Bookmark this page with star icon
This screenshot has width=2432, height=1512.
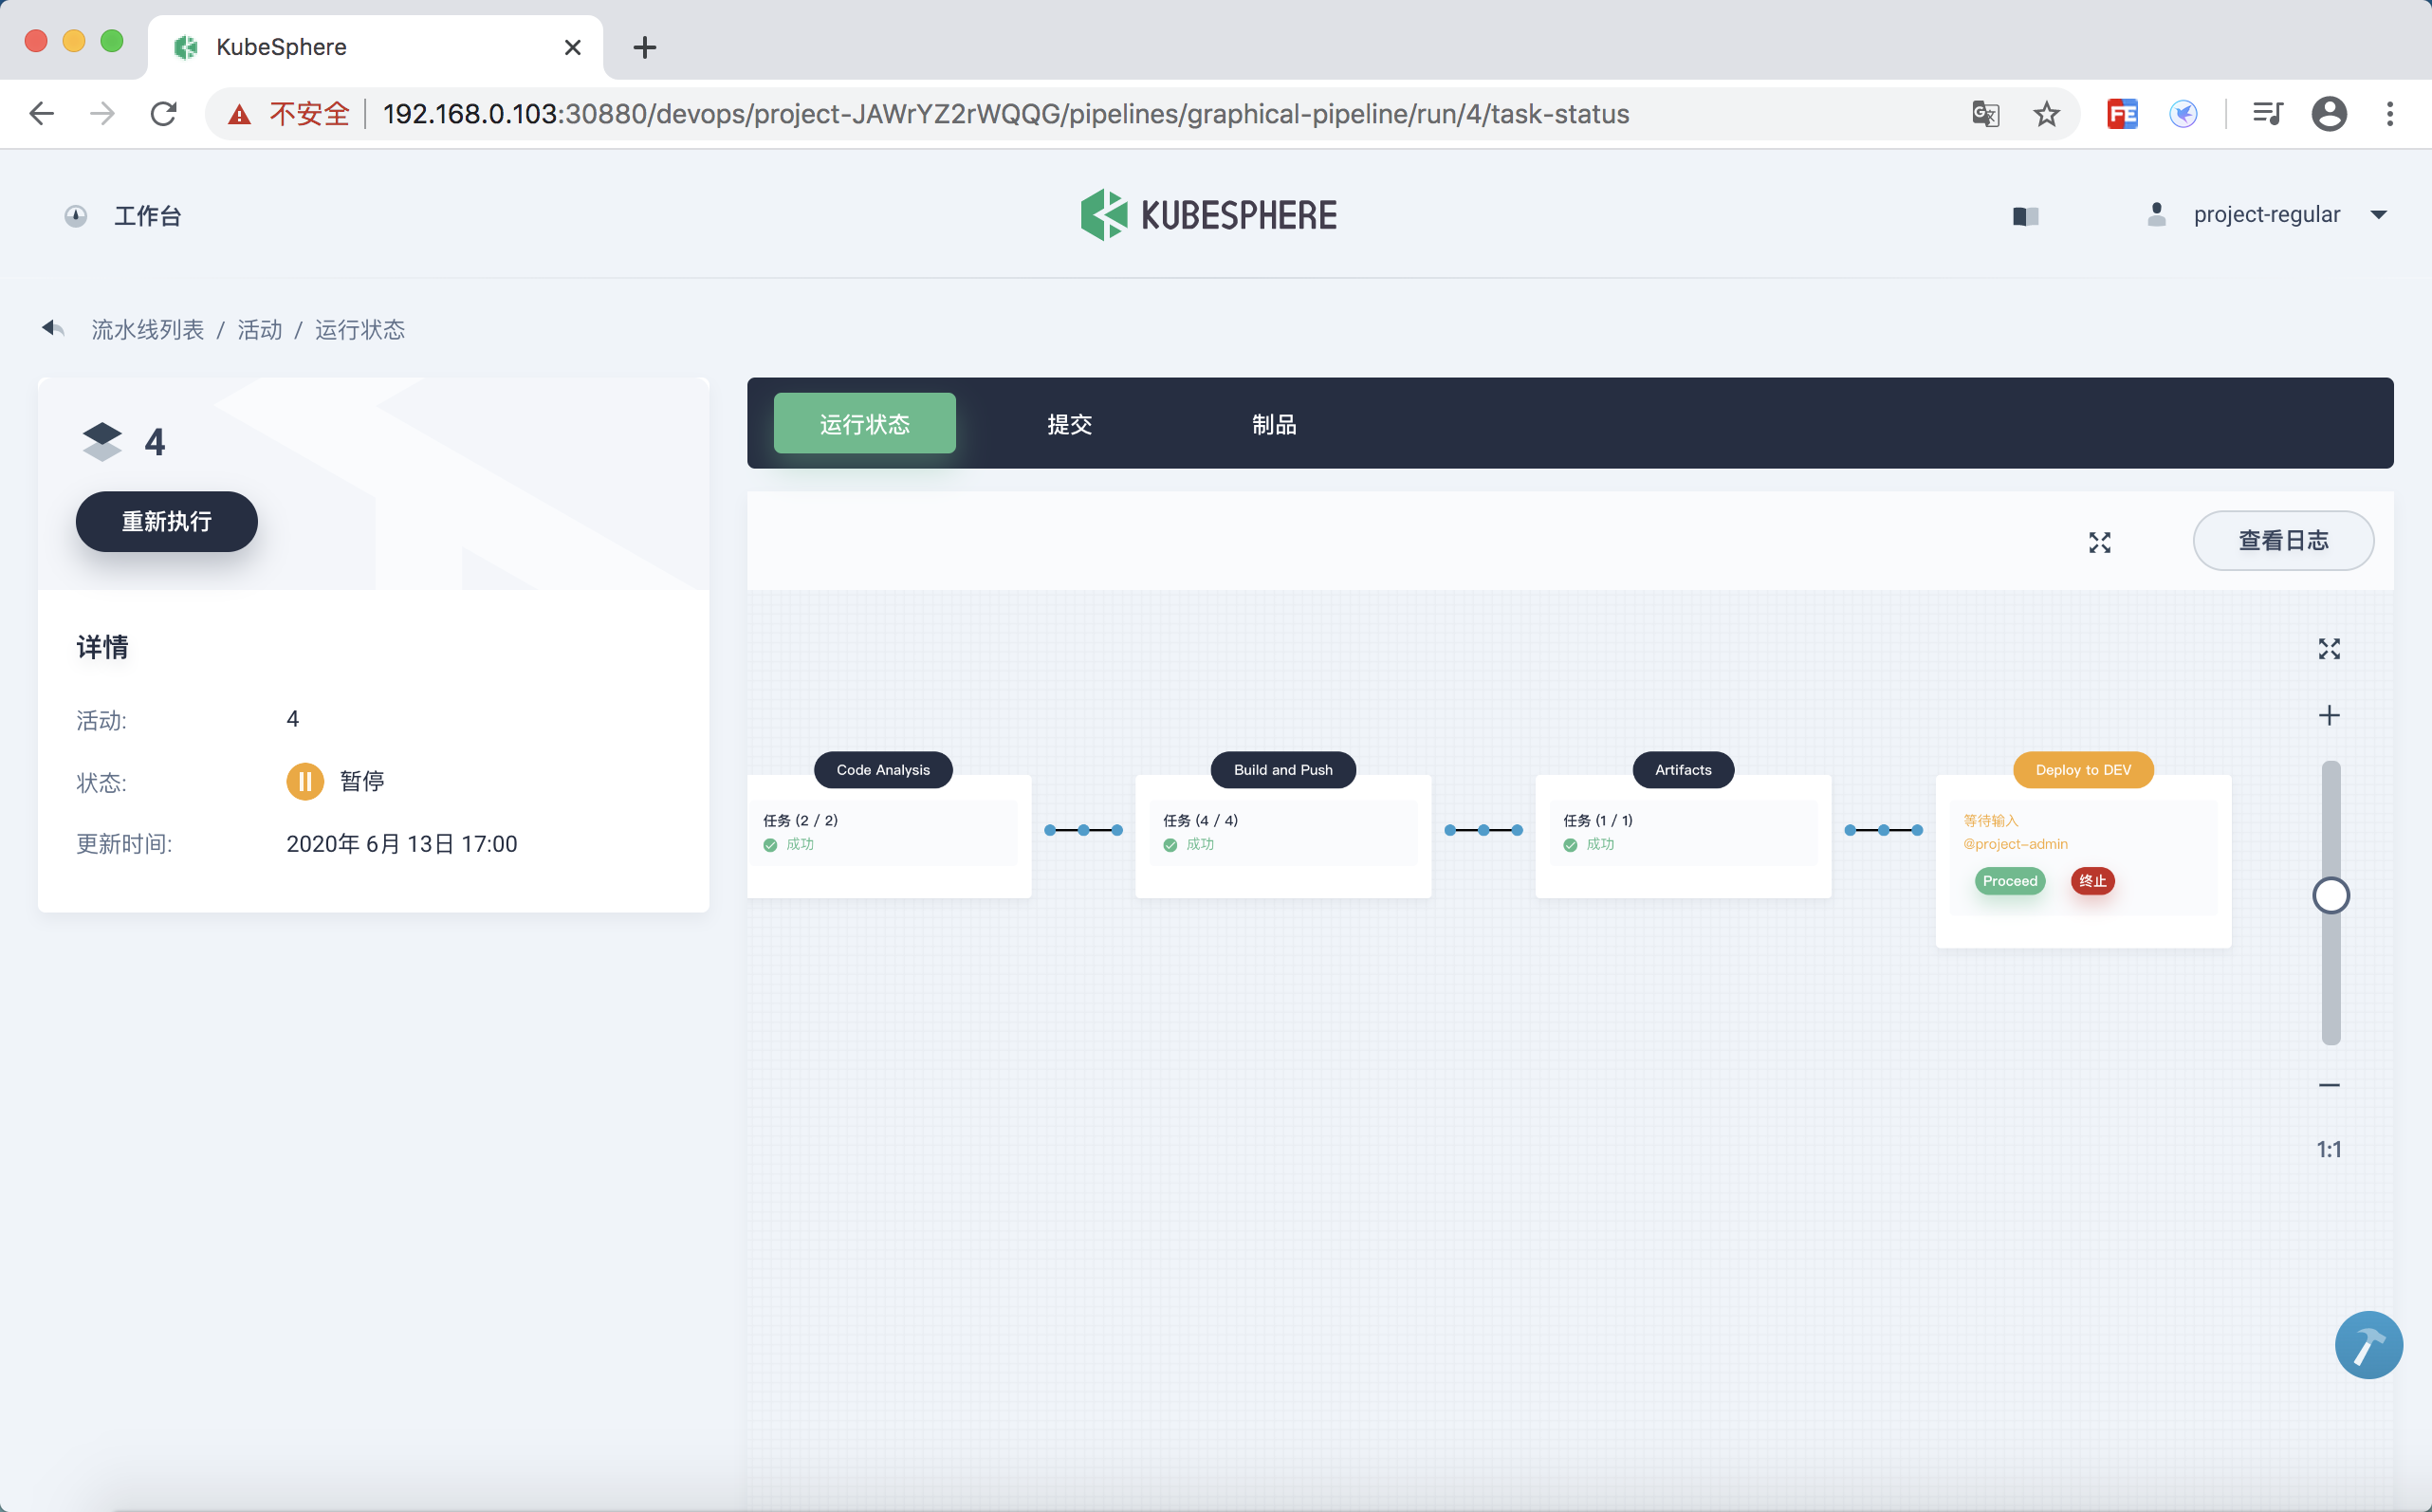click(2046, 114)
